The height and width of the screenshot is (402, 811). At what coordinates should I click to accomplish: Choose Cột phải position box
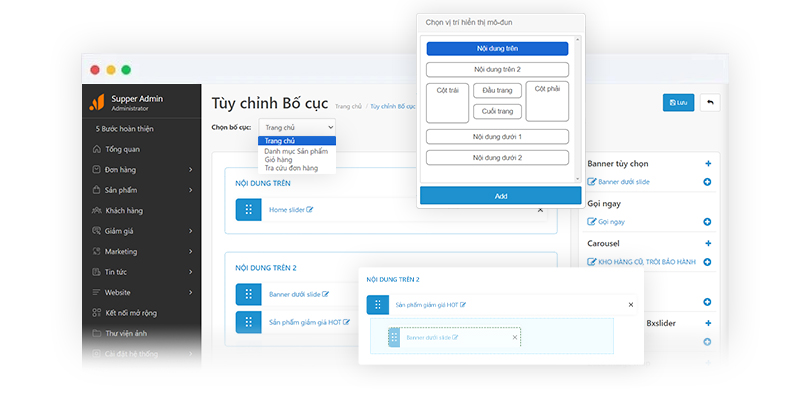[x=547, y=101]
